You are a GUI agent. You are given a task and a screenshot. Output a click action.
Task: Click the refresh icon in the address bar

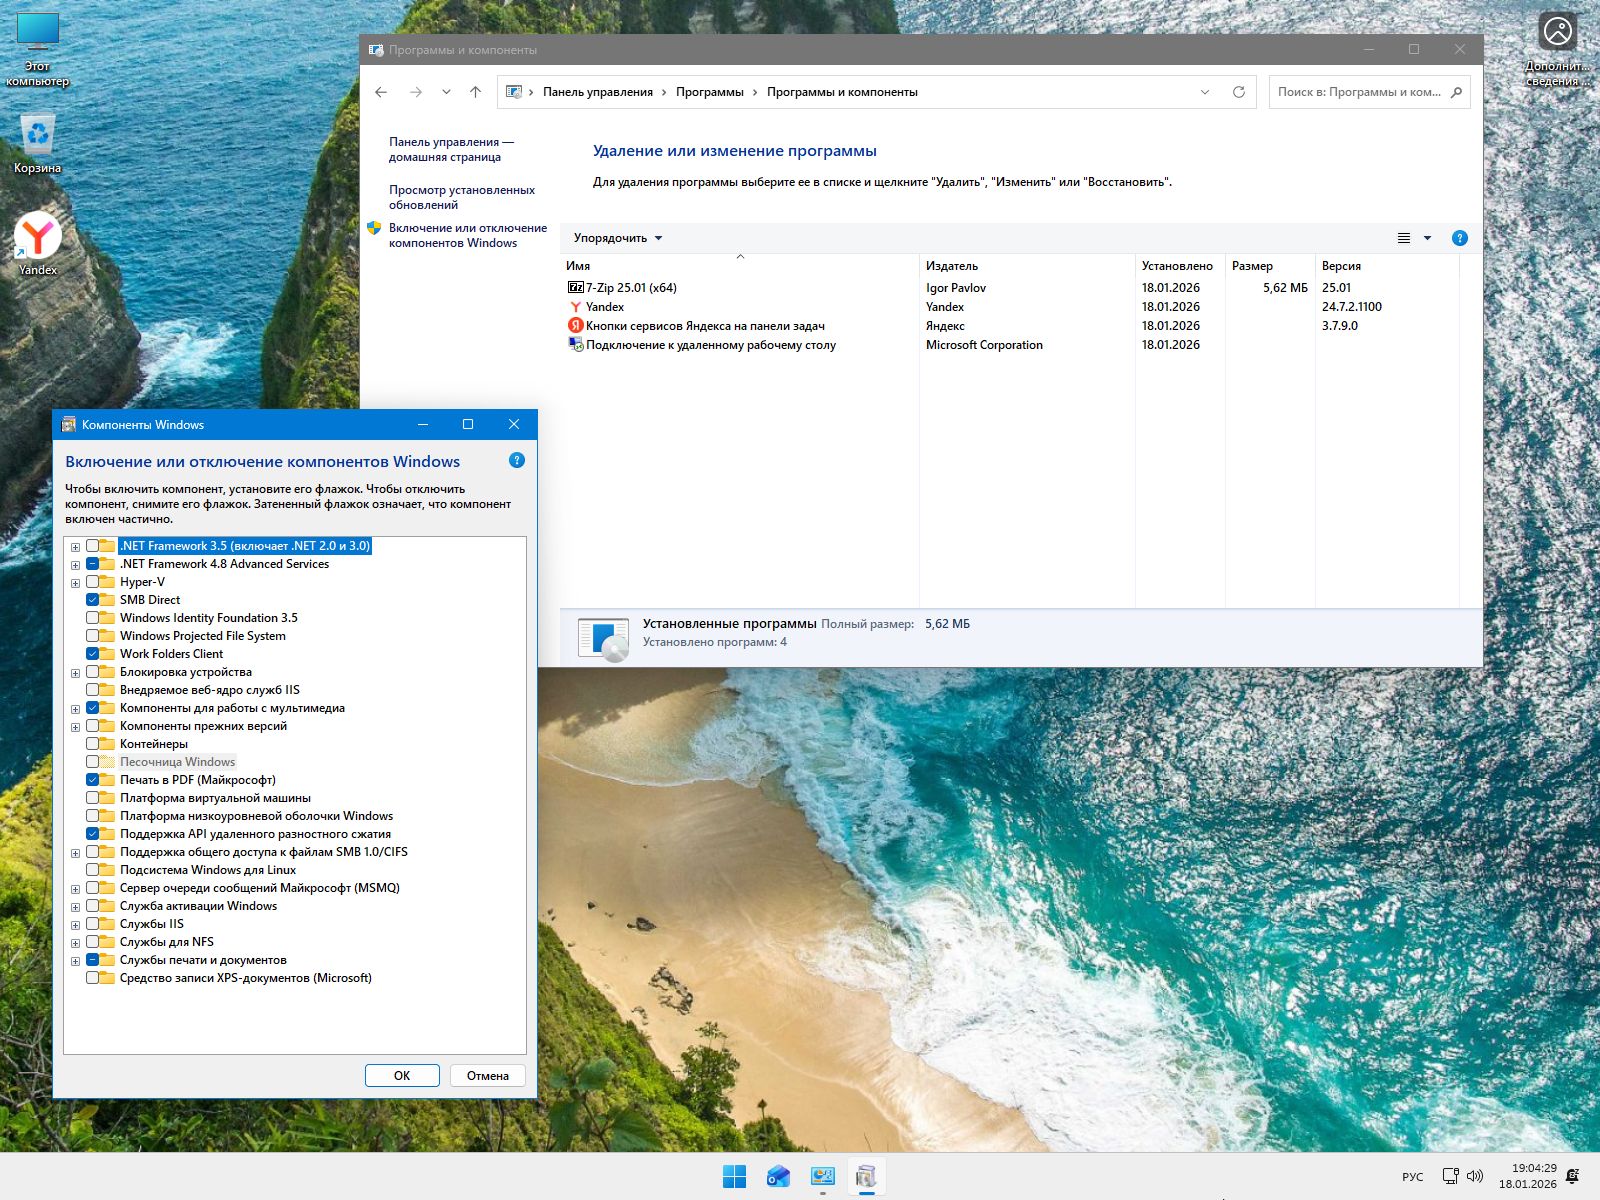tap(1238, 92)
